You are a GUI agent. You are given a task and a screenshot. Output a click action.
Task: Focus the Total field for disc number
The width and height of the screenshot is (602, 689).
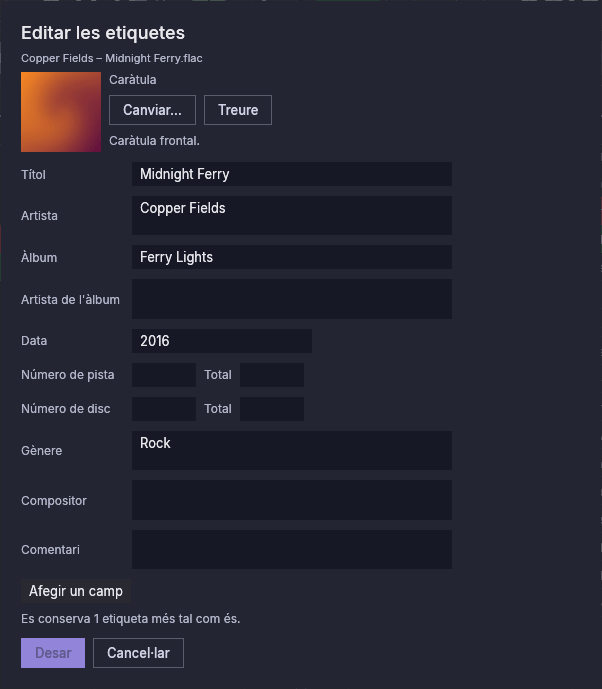272,409
